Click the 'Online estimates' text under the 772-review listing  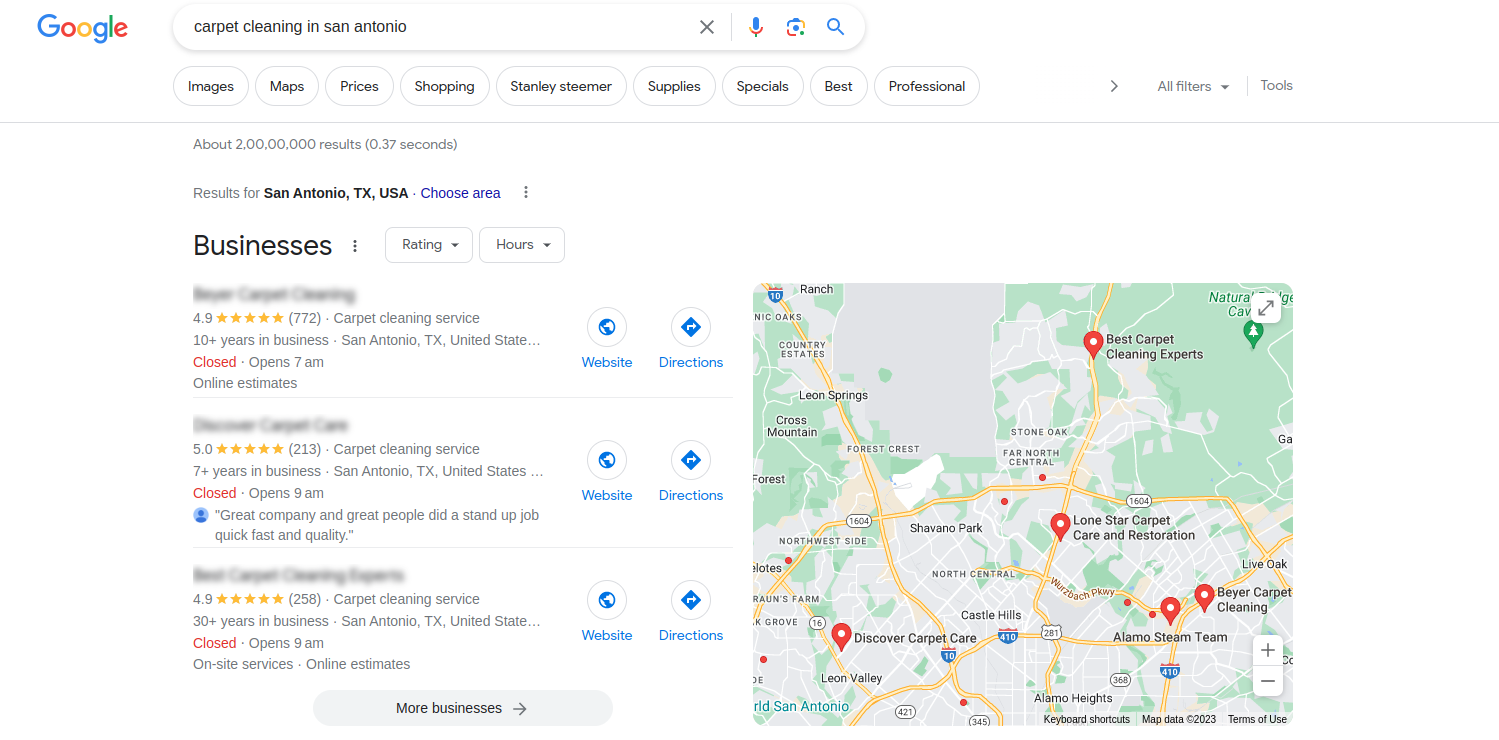[245, 383]
